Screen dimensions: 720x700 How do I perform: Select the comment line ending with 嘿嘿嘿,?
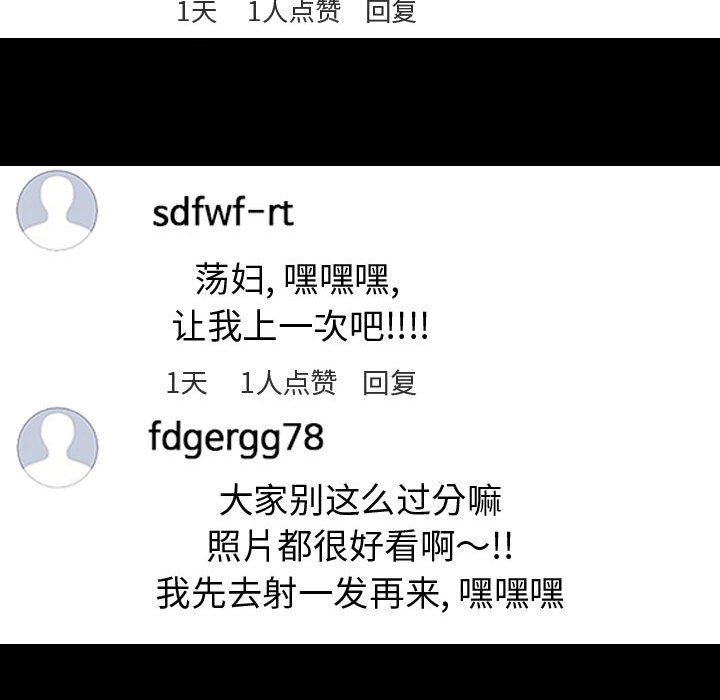point(297,279)
